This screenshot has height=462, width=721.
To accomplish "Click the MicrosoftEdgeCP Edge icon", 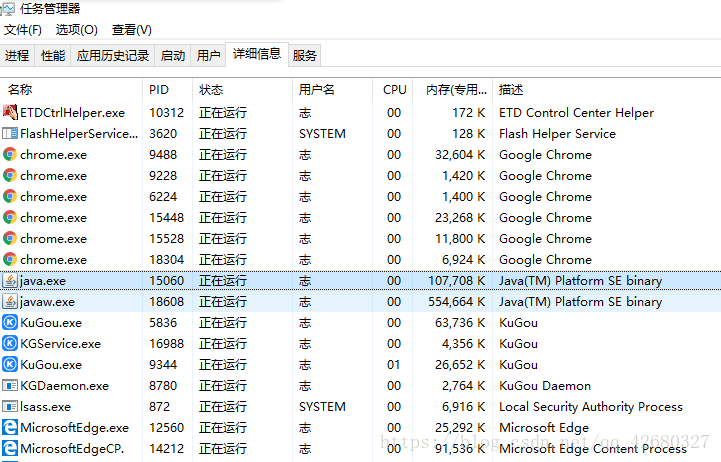I will [10, 448].
